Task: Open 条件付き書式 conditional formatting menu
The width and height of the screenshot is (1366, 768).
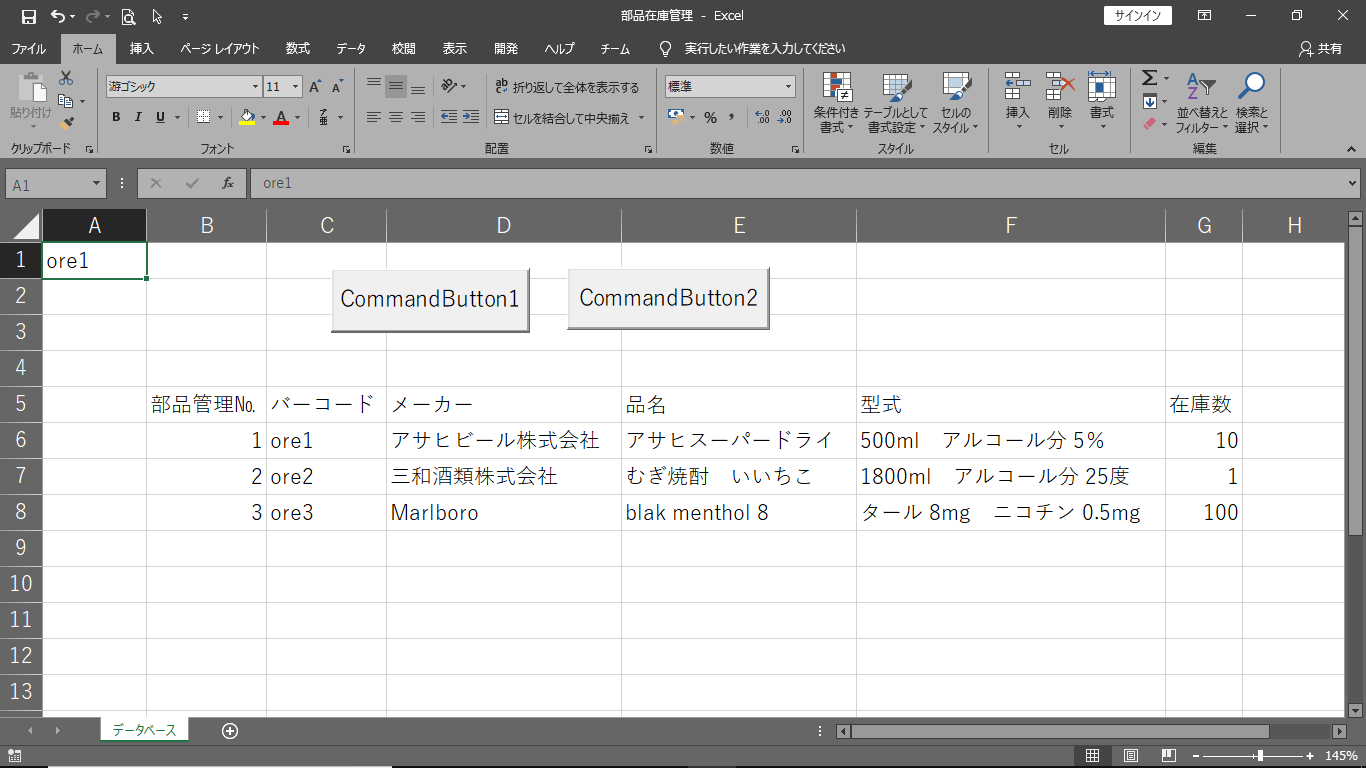Action: tap(836, 104)
